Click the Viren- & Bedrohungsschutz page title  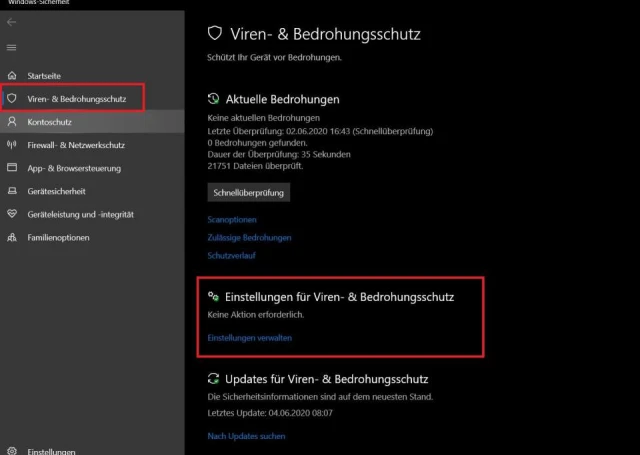point(325,34)
